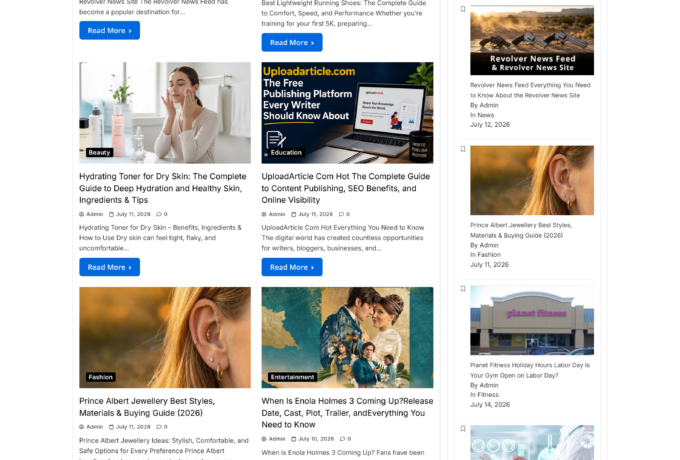Click comment icon under Enola Holmes 3 article
The height and width of the screenshot is (460, 680).
(342, 439)
